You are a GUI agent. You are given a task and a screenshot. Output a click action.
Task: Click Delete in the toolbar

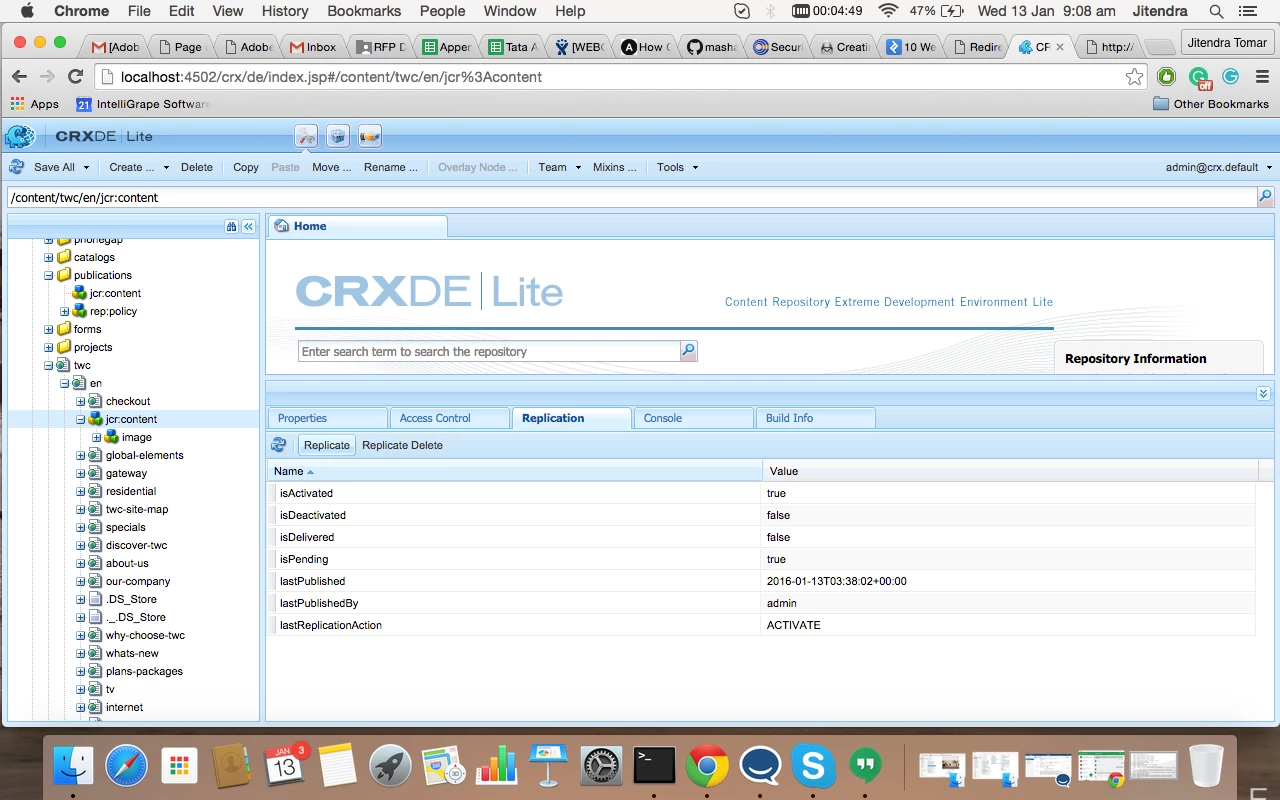pyautogui.click(x=197, y=167)
